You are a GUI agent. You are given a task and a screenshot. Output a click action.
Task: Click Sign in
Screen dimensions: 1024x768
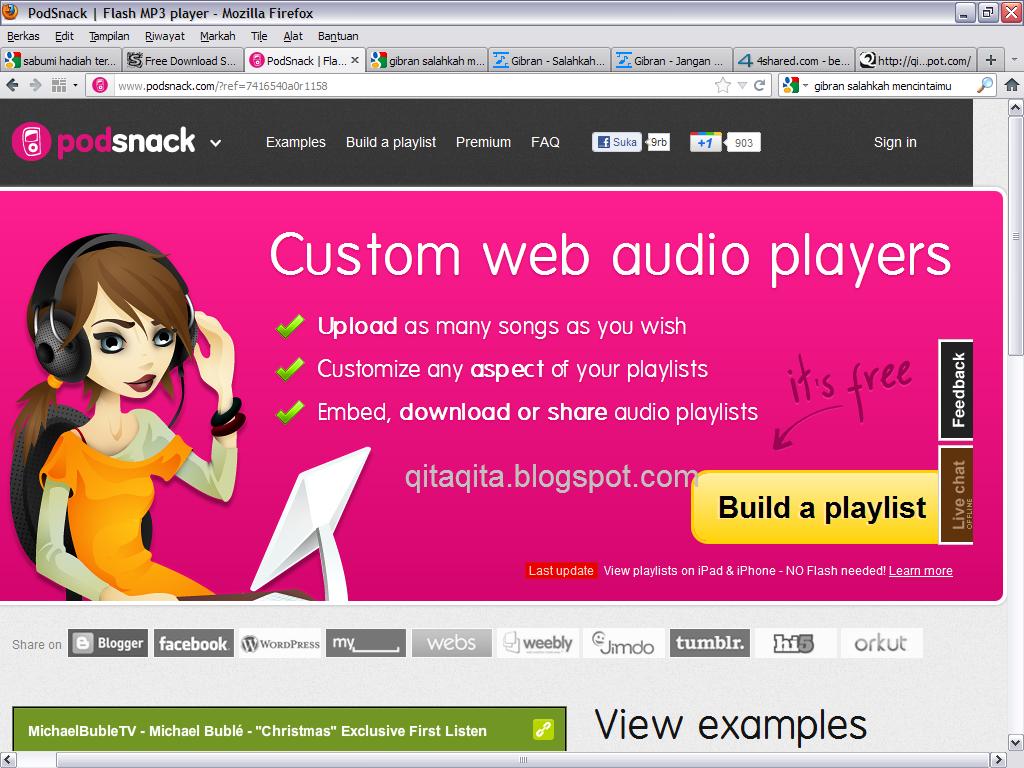895,142
